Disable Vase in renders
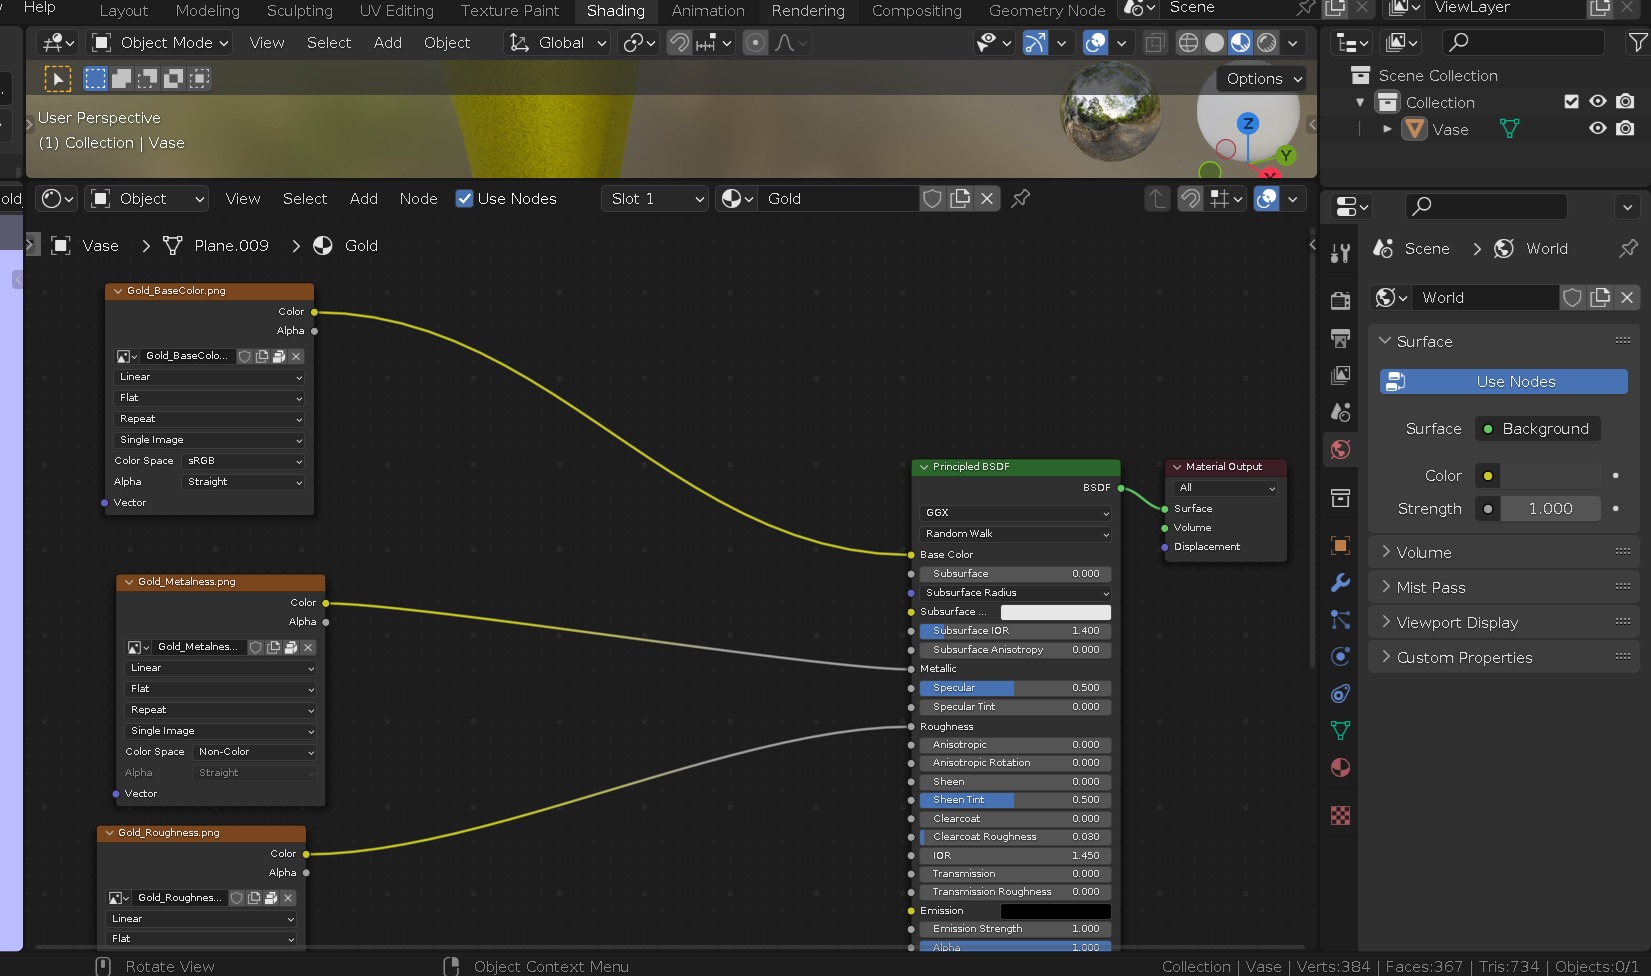The image size is (1651, 976). click(x=1625, y=129)
